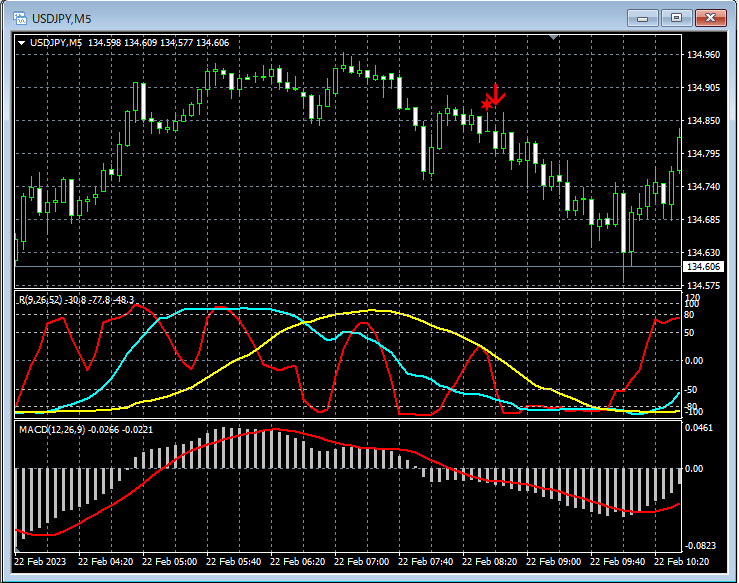Click the 22 Feb 10:20 time label
739x583 pixels.
point(681,562)
